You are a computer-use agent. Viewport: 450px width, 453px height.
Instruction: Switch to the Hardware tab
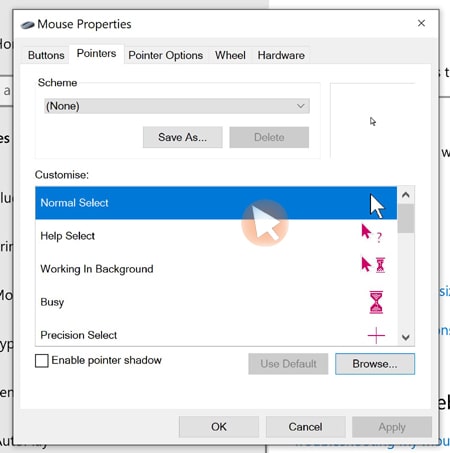[x=281, y=55]
